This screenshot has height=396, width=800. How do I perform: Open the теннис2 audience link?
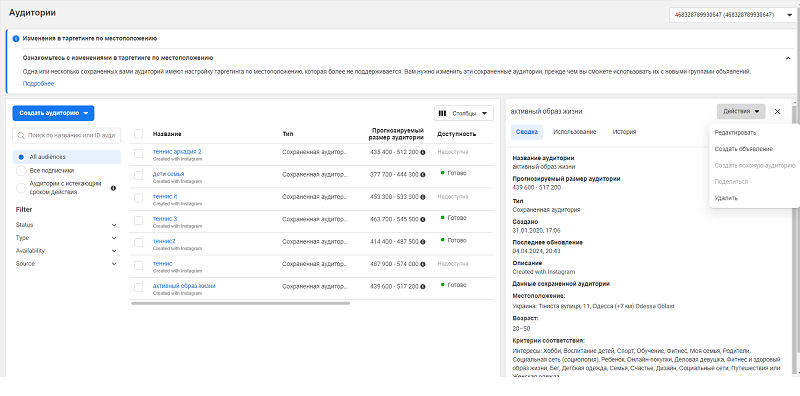[164, 241]
